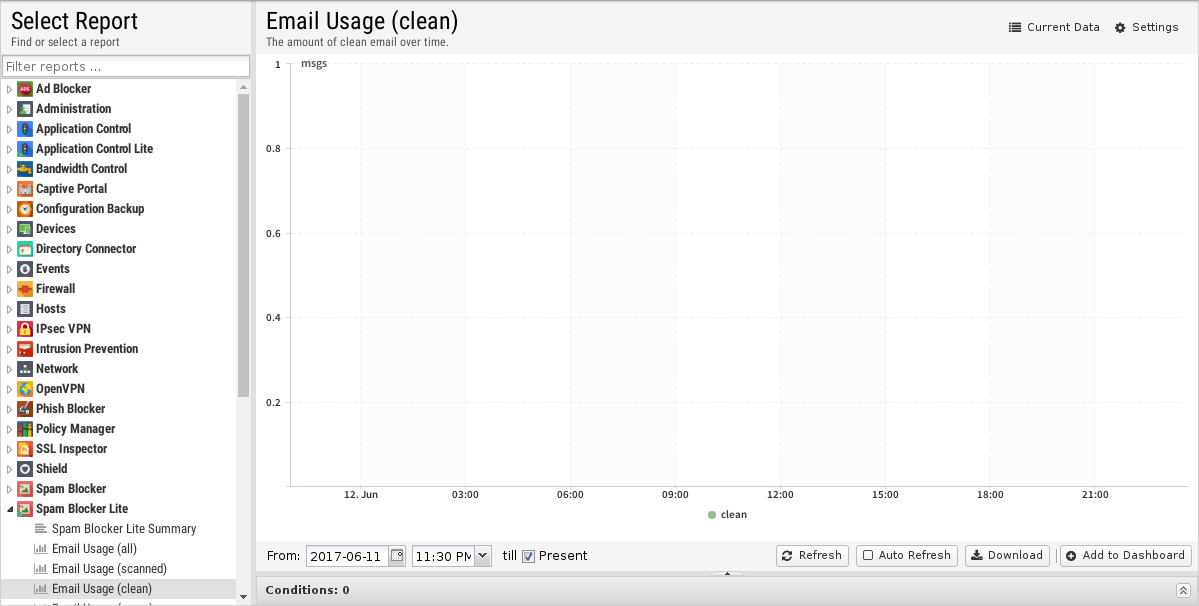This screenshot has height=606, width=1199.
Task: Expand the Conditions panel
Action: click(1182, 590)
